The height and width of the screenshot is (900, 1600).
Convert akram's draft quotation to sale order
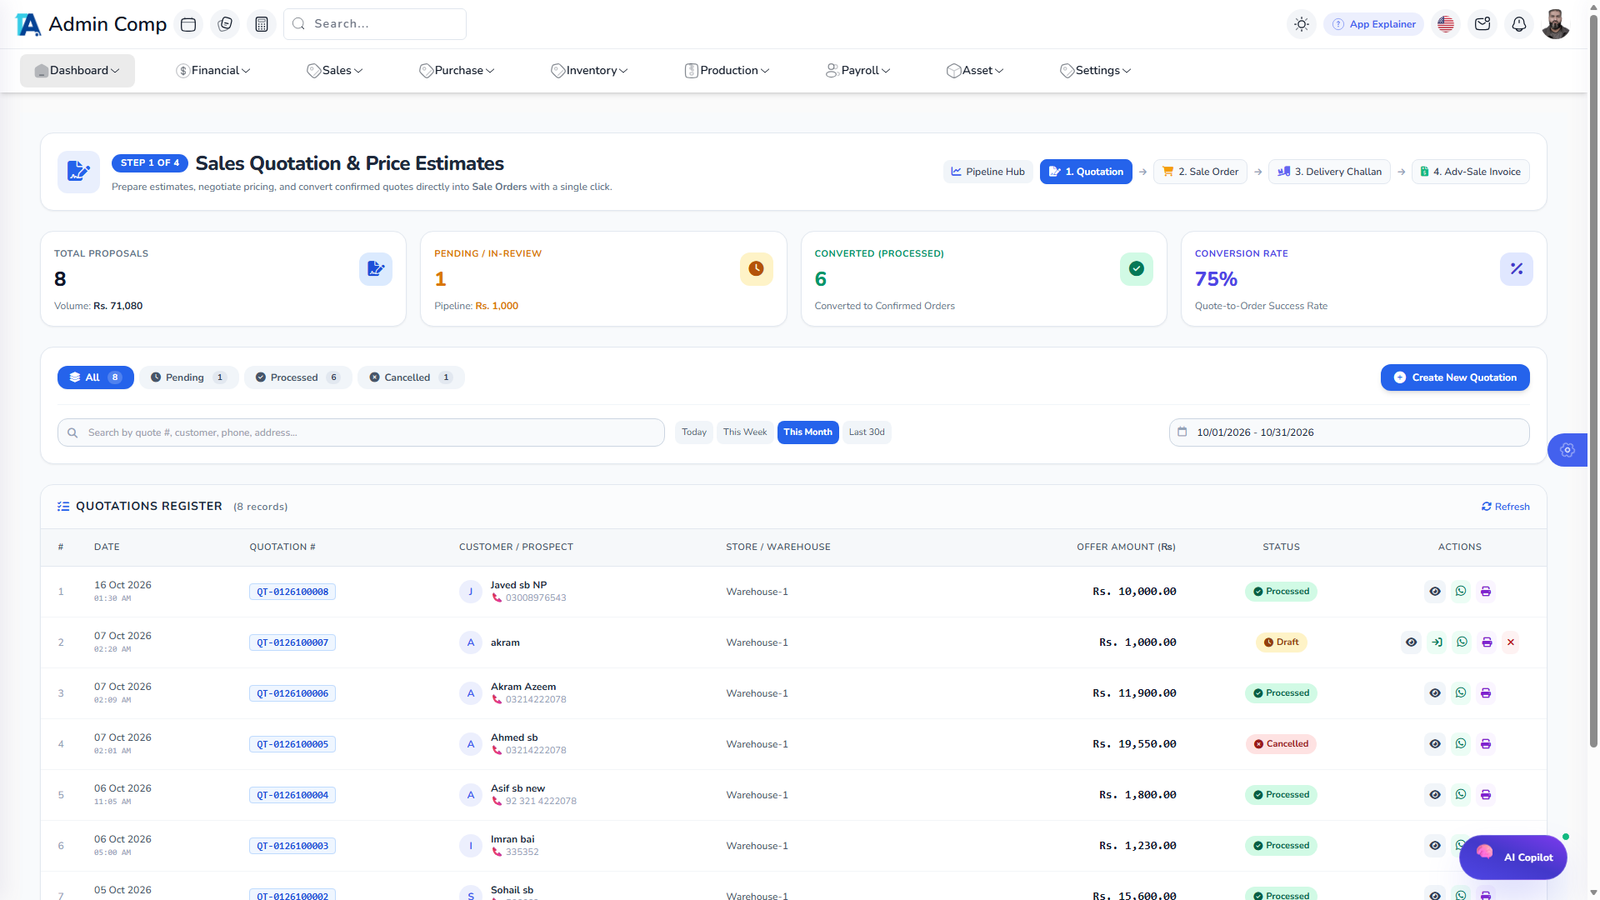pos(1437,642)
